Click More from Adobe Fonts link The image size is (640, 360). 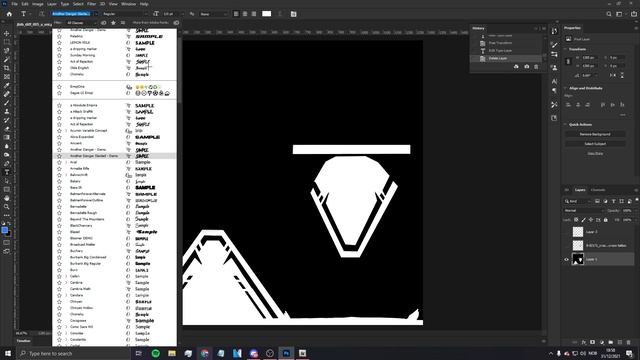tap(150, 23)
